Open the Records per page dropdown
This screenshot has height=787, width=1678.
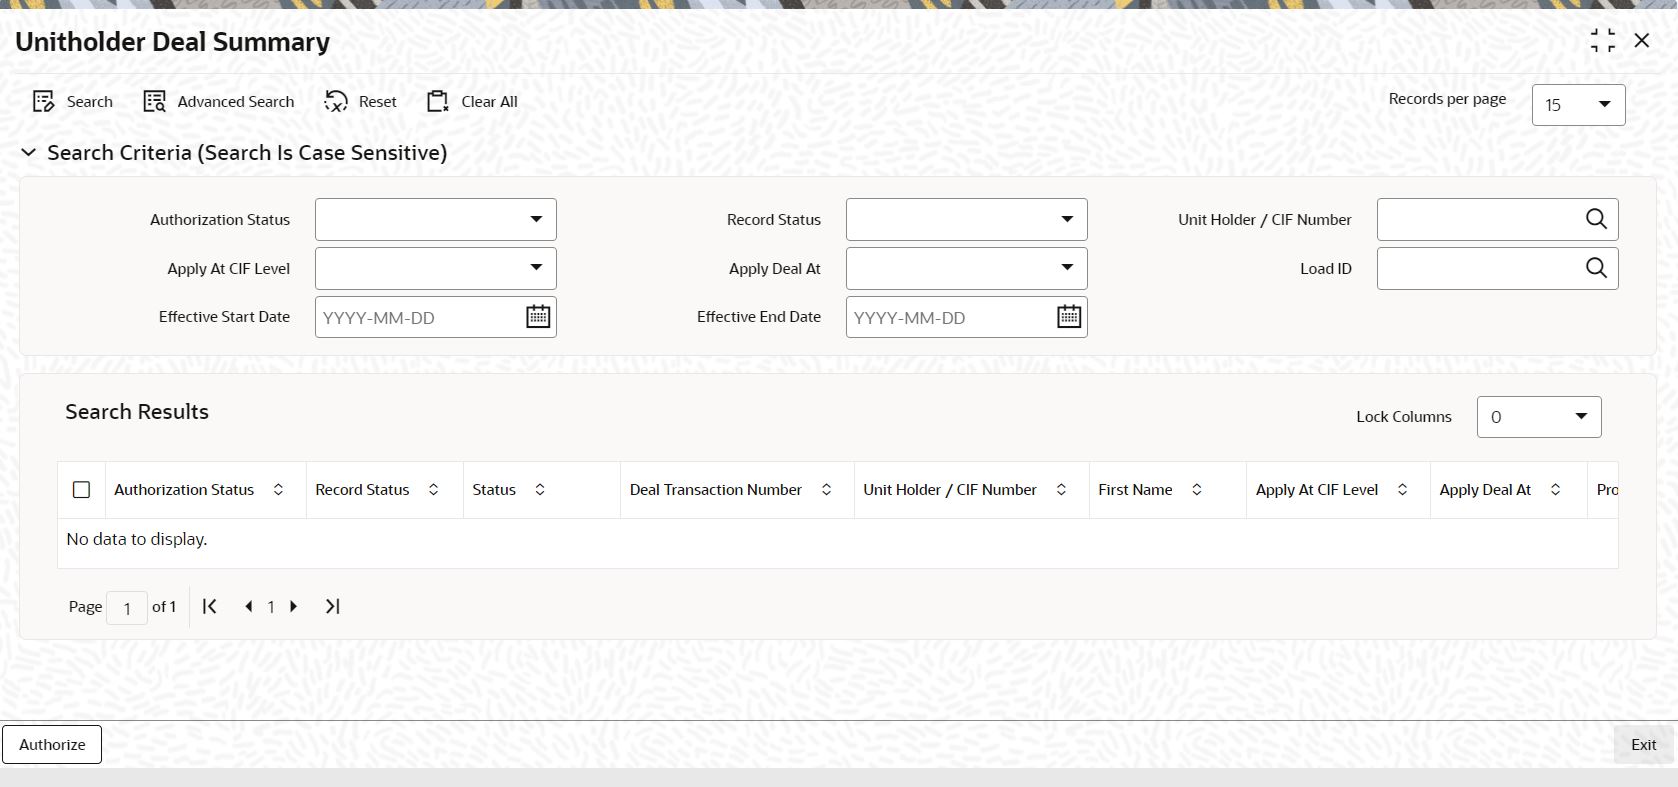[1578, 105]
